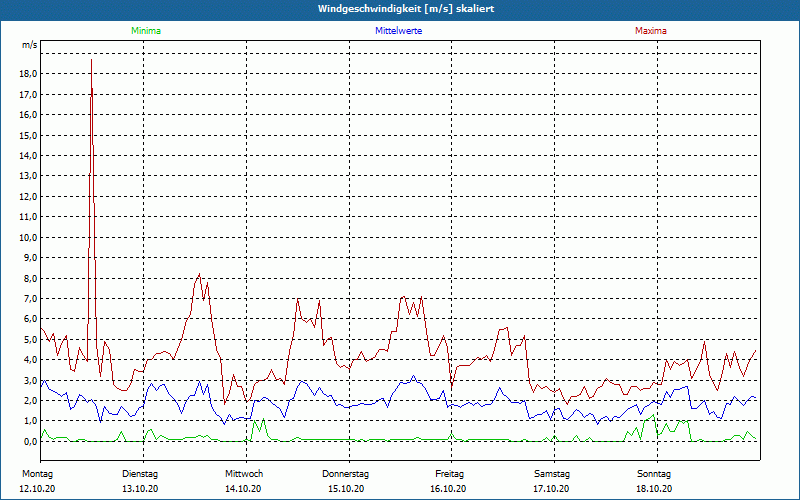Screen dimensions: 800x500
Task: Click the Montag day label
Action: (x=37, y=474)
